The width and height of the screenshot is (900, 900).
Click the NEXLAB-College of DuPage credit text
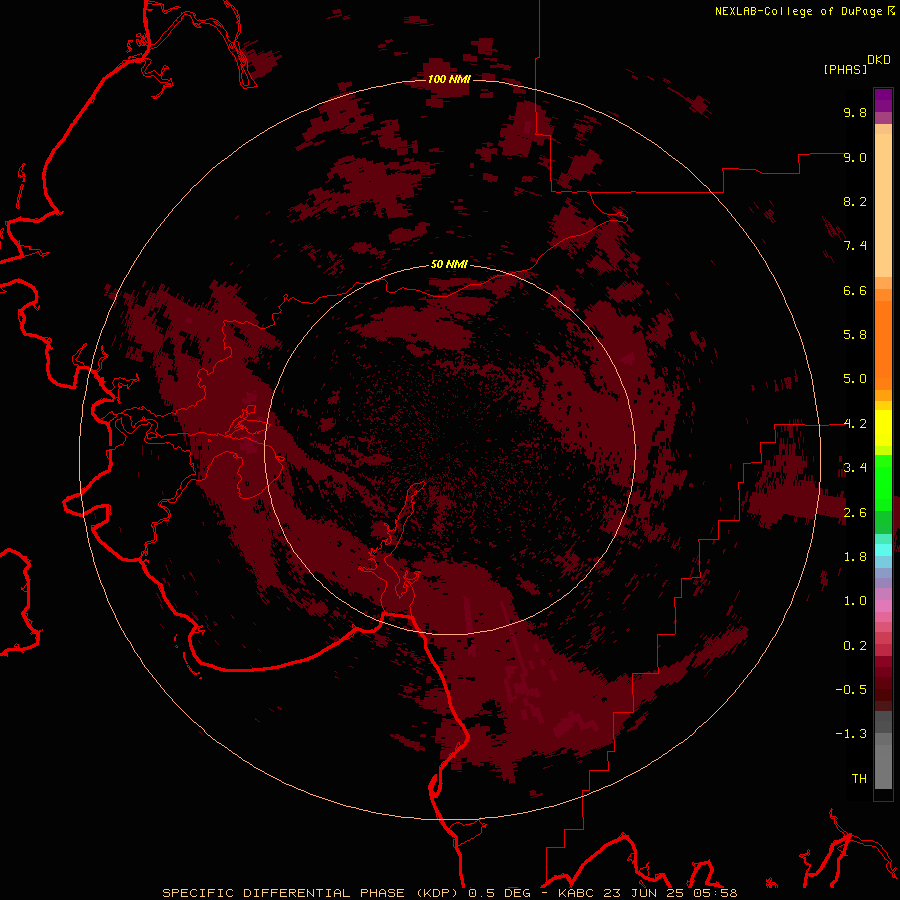[x=798, y=11]
